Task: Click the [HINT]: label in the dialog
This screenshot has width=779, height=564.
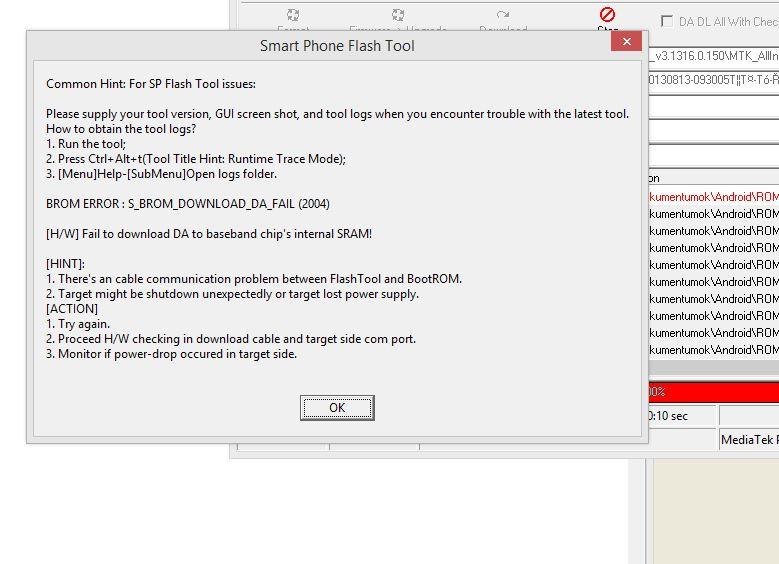Action: 65,263
